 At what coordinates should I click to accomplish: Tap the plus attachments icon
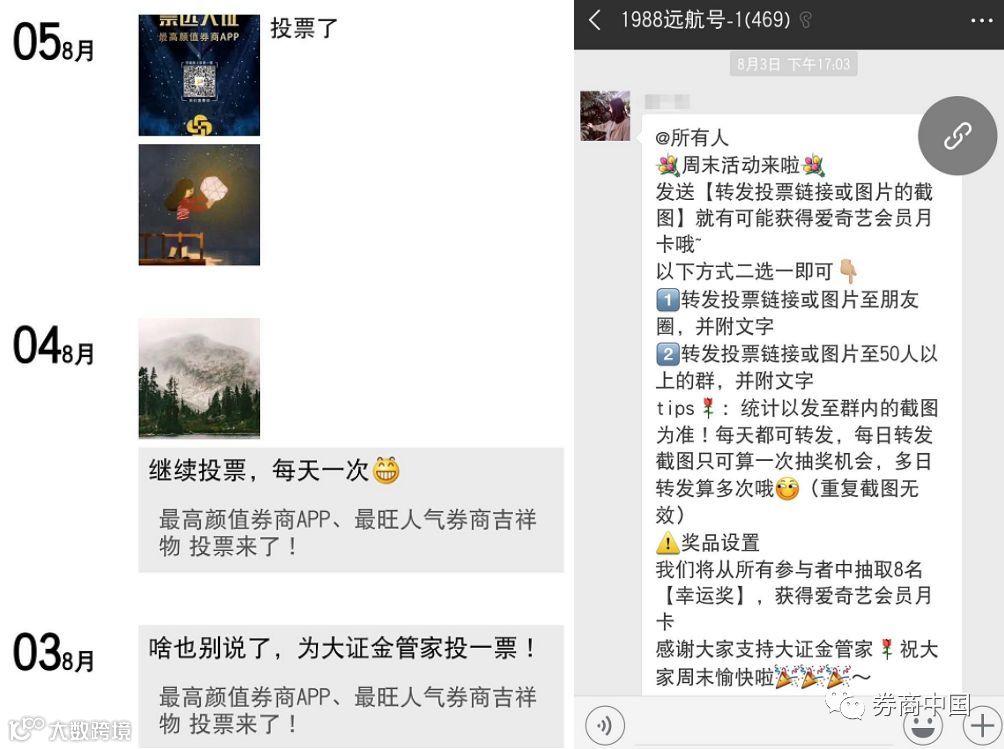[x=982, y=726]
